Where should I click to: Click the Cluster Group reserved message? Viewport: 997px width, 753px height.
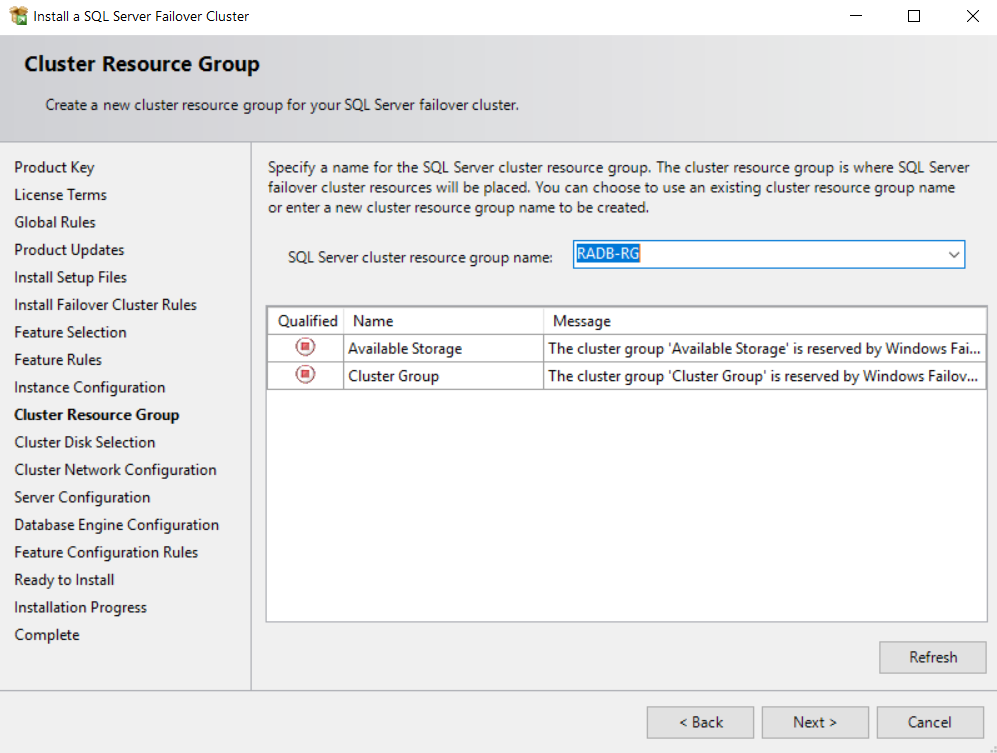764,376
